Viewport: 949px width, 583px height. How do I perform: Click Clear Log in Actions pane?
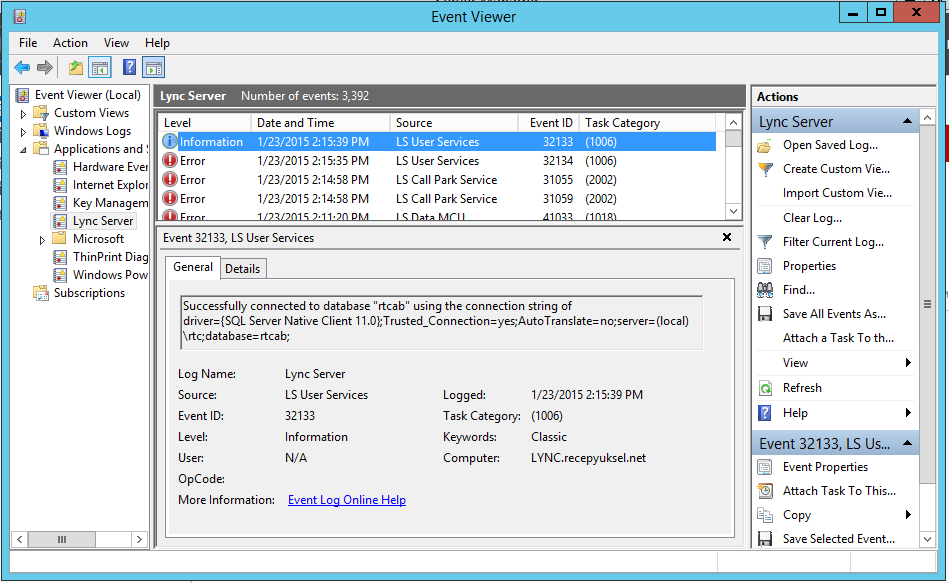(812, 218)
